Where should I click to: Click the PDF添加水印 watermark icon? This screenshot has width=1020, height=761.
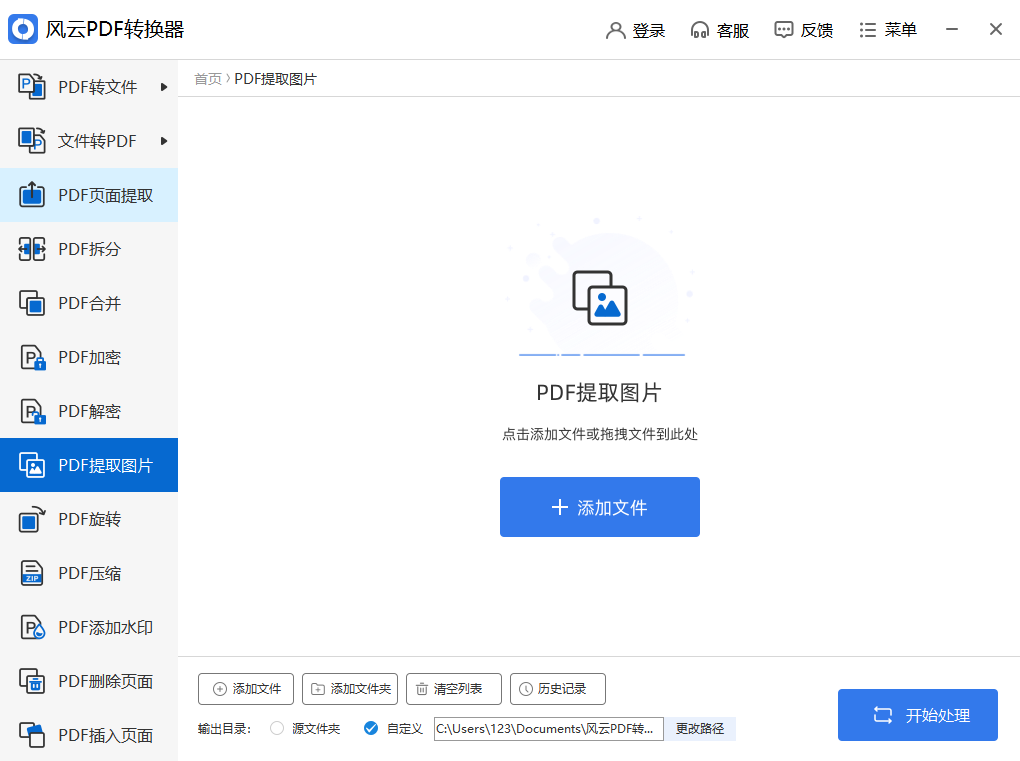[x=32, y=627]
